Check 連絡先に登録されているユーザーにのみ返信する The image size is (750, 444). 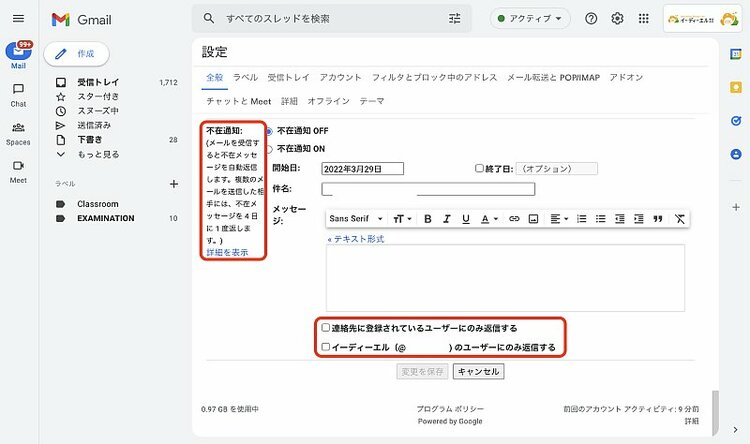tap(326, 328)
